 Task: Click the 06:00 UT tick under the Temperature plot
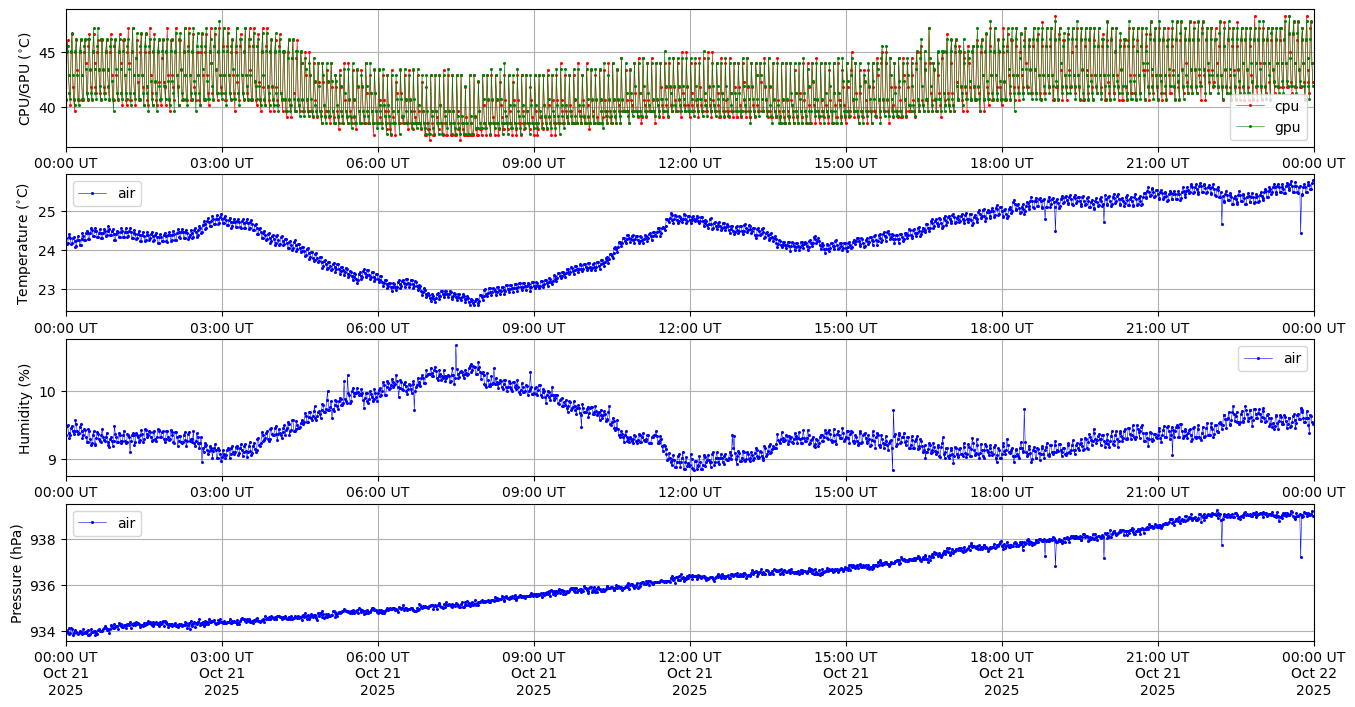pos(377,328)
